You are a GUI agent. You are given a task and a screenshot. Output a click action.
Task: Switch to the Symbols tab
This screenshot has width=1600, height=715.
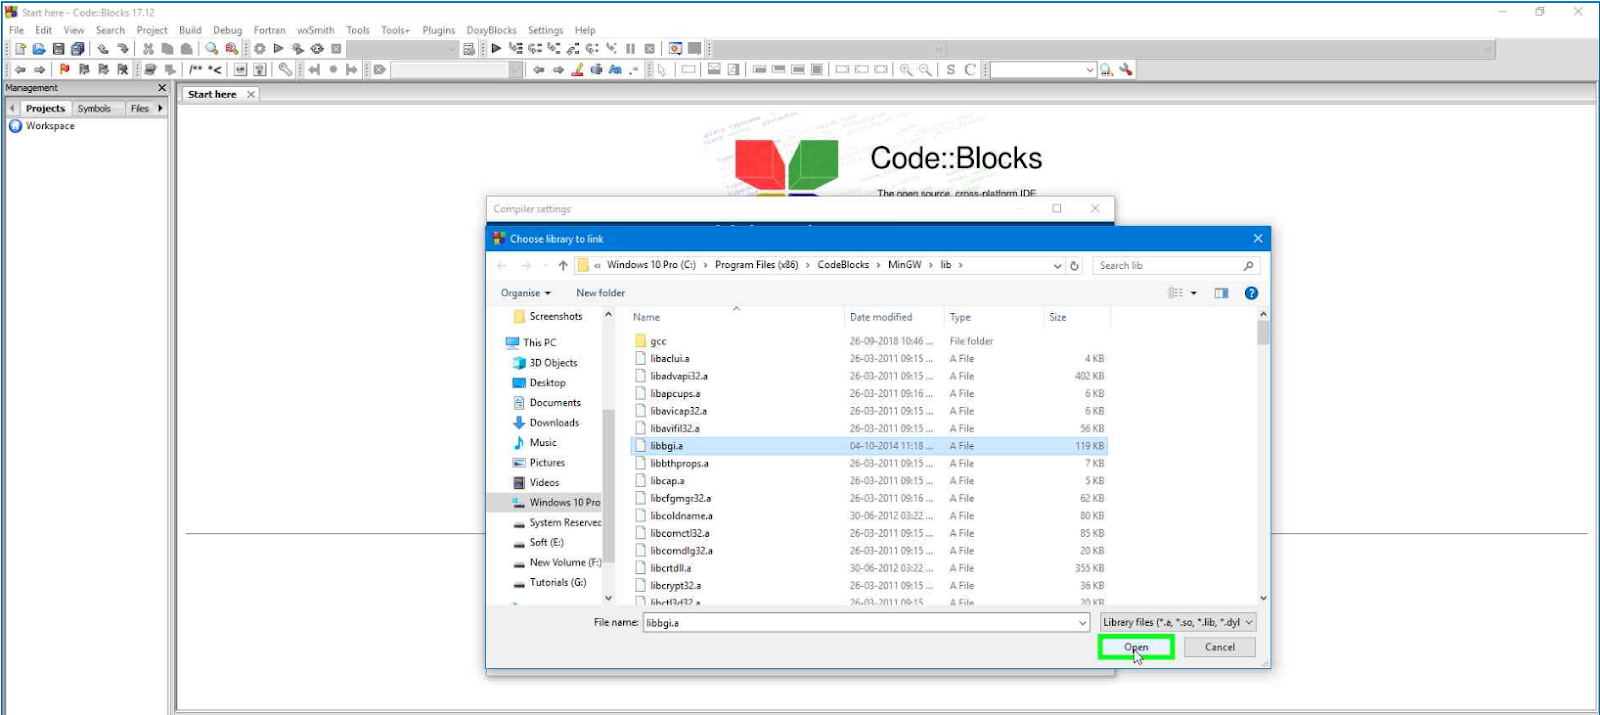point(94,108)
